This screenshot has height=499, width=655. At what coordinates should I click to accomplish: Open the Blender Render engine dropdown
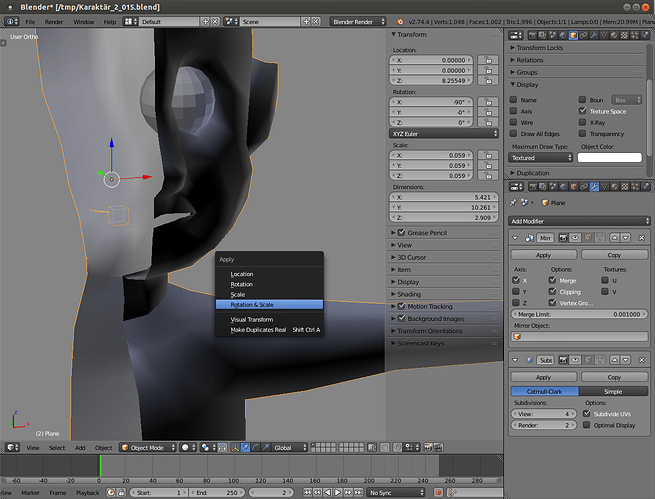[x=358, y=21]
